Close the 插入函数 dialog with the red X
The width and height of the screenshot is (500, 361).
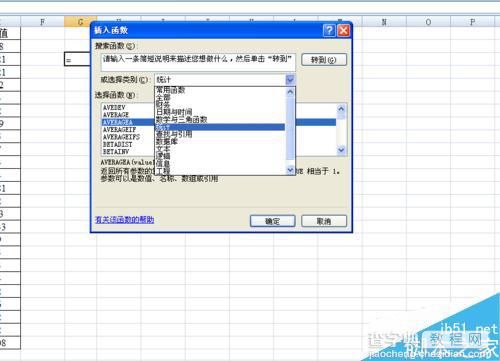[343, 31]
